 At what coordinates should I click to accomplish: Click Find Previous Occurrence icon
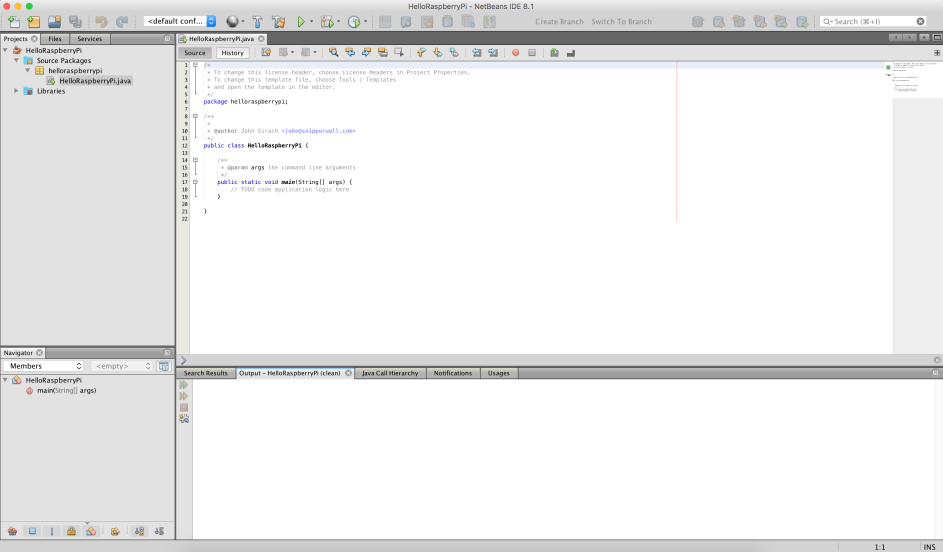(x=350, y=53)
